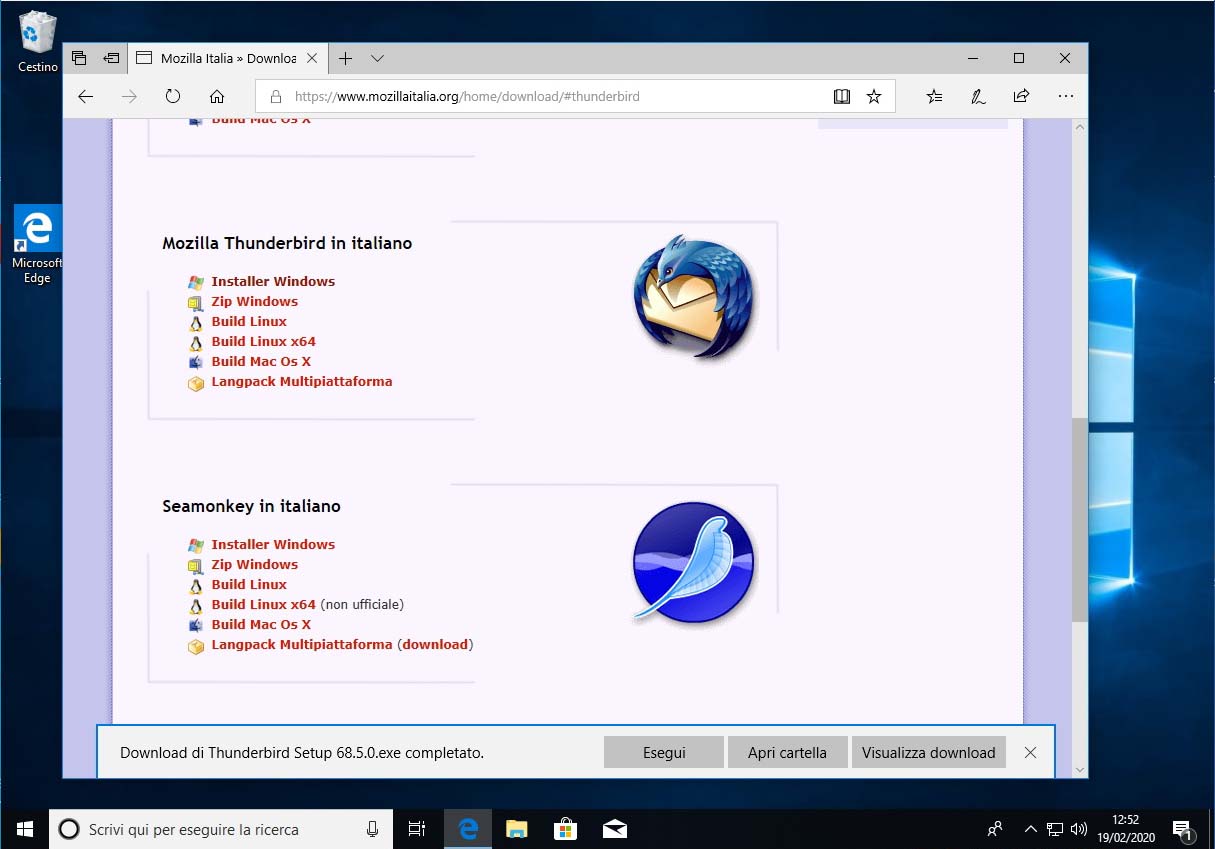Image resolution: width=1215 pixels, height=849 pixels.
Task: Set these tabs aside icon
Action: click(111, 58)
